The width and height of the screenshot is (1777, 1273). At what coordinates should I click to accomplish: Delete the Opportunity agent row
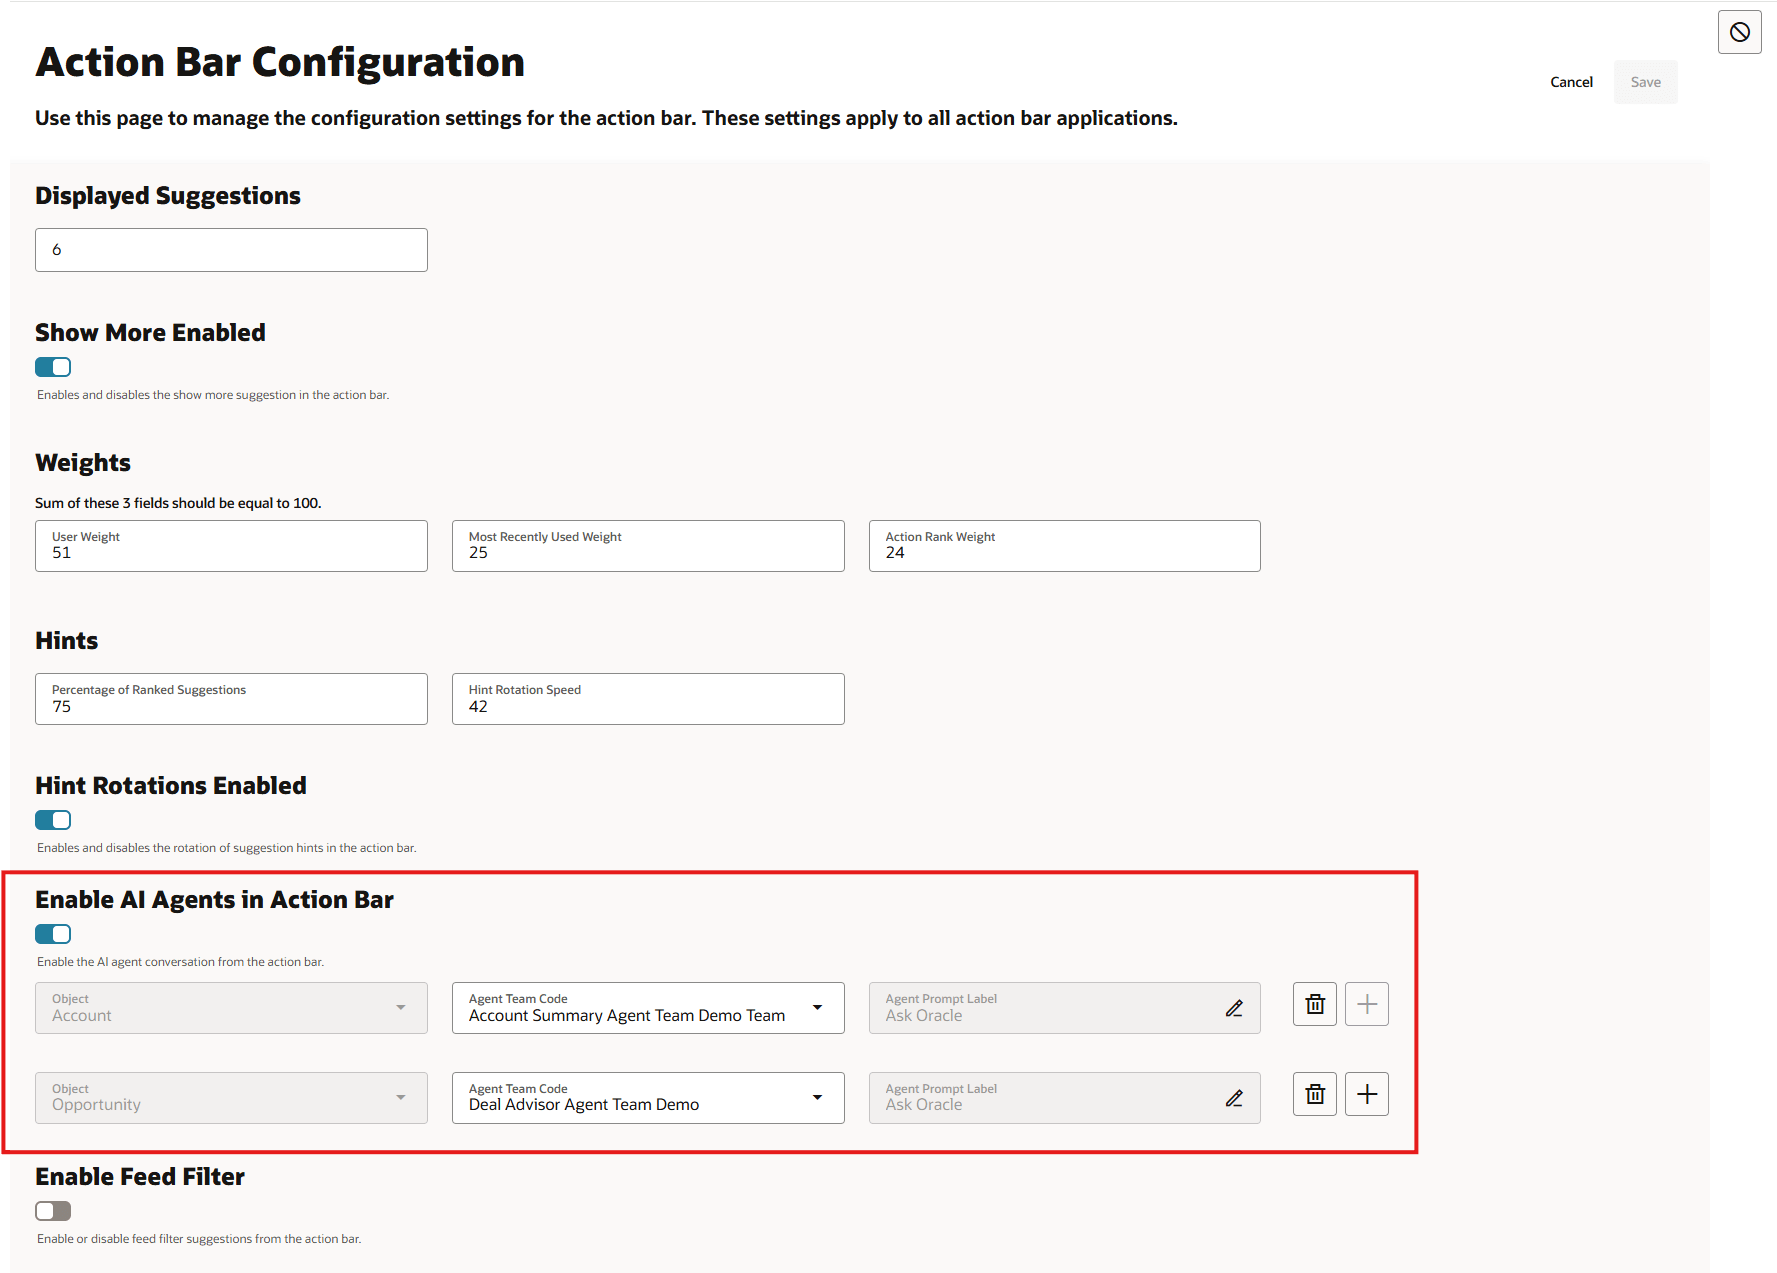[x=1314, y=1094]
